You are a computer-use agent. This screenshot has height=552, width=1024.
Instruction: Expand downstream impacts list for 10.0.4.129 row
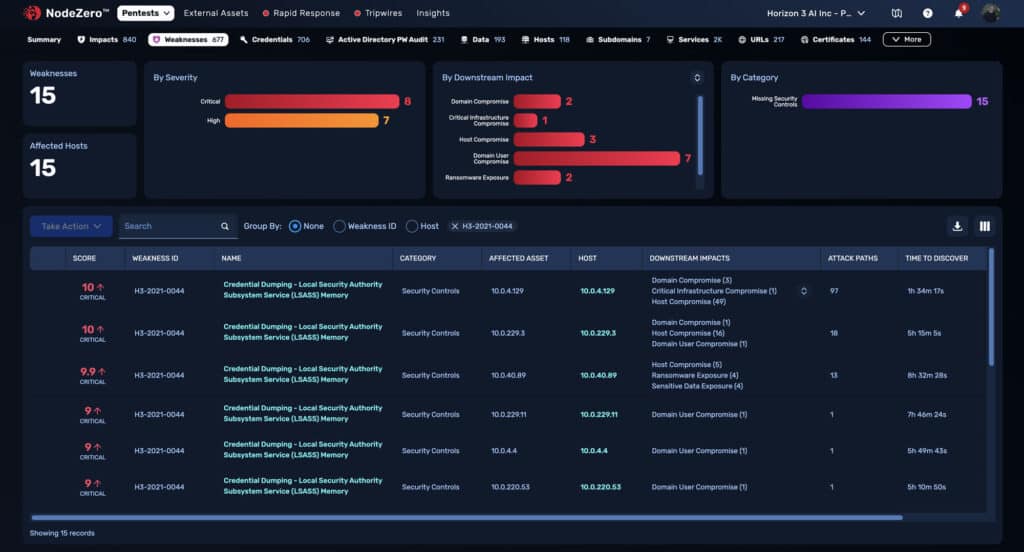(x=804, y=291)
